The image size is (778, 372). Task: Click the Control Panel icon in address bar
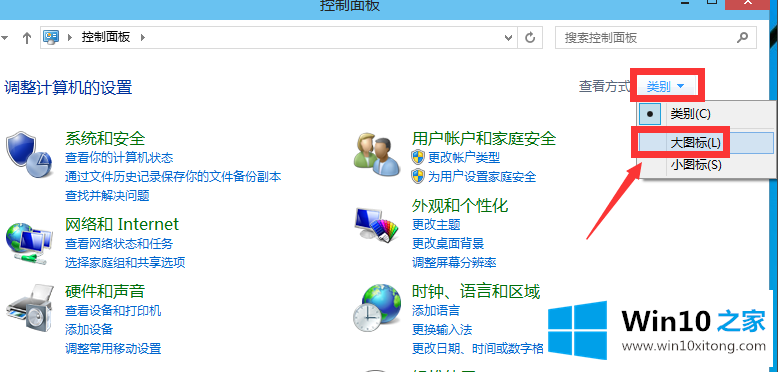pyautogui.click(x=52, y=37)
